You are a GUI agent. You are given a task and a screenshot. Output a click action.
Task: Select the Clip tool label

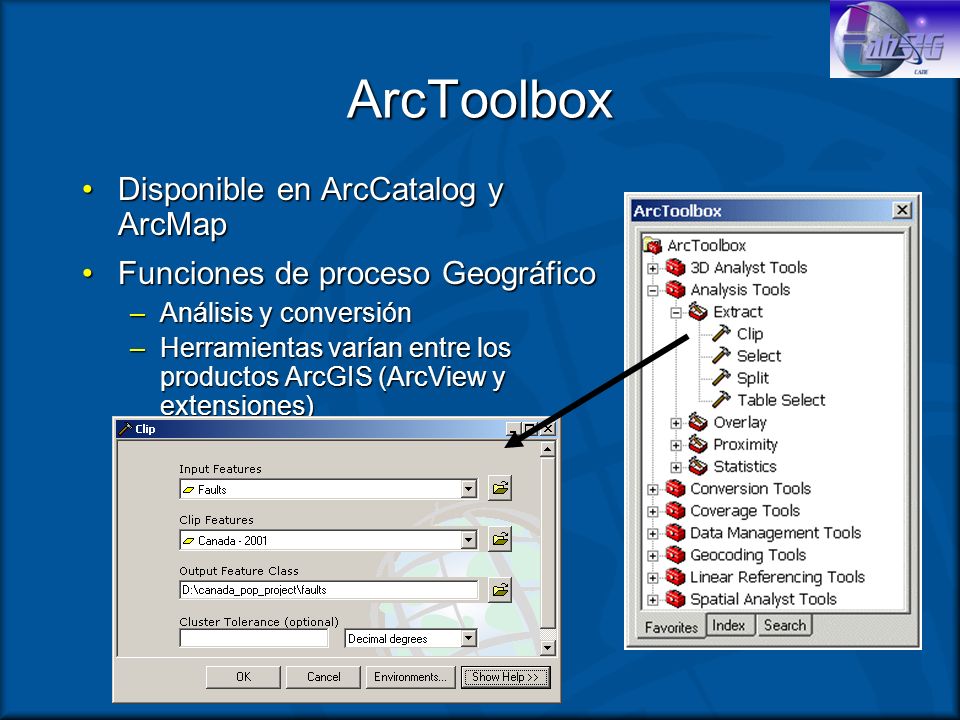750,334
